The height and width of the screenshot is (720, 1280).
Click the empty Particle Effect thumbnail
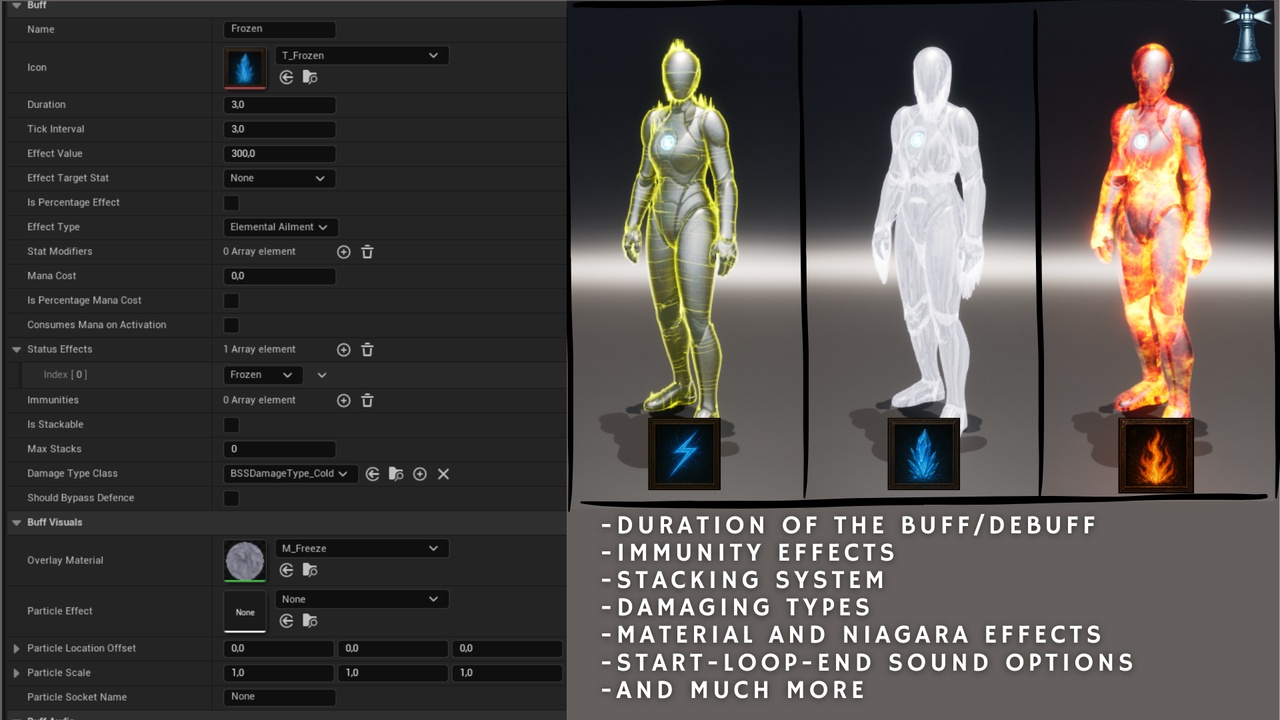(245, 611)
